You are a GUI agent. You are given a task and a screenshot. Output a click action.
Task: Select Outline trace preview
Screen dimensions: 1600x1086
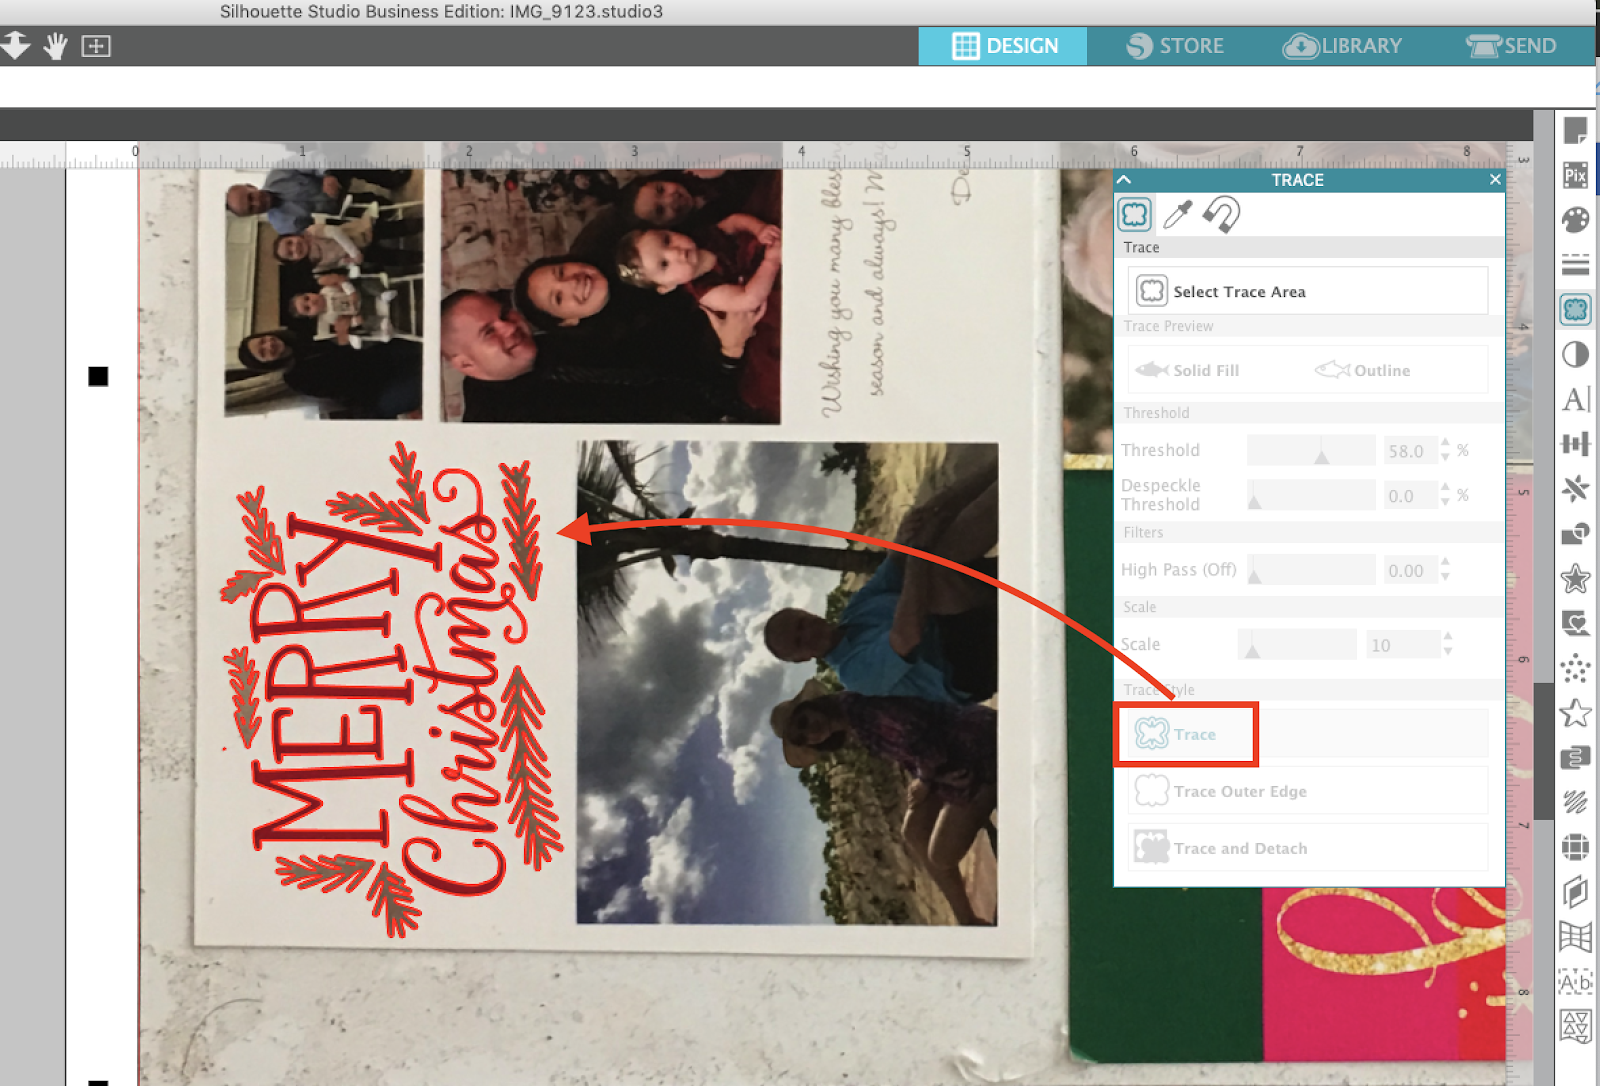[x=1362, y=370]
